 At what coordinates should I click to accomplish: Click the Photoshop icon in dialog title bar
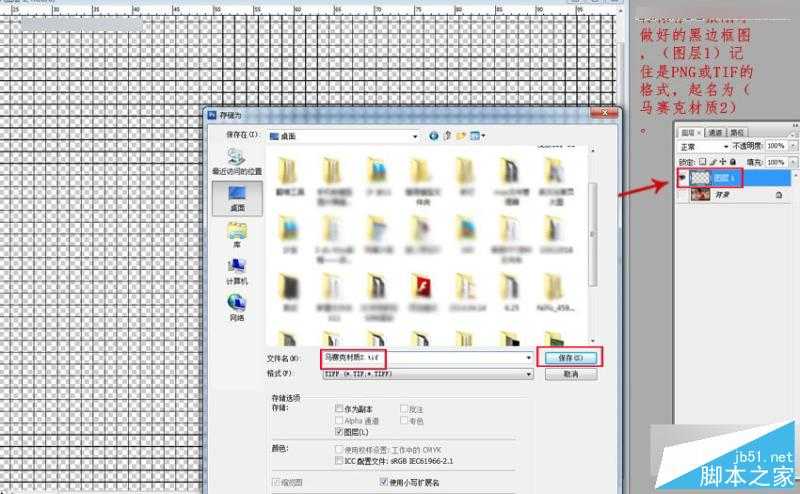click(x=212, y=115)
